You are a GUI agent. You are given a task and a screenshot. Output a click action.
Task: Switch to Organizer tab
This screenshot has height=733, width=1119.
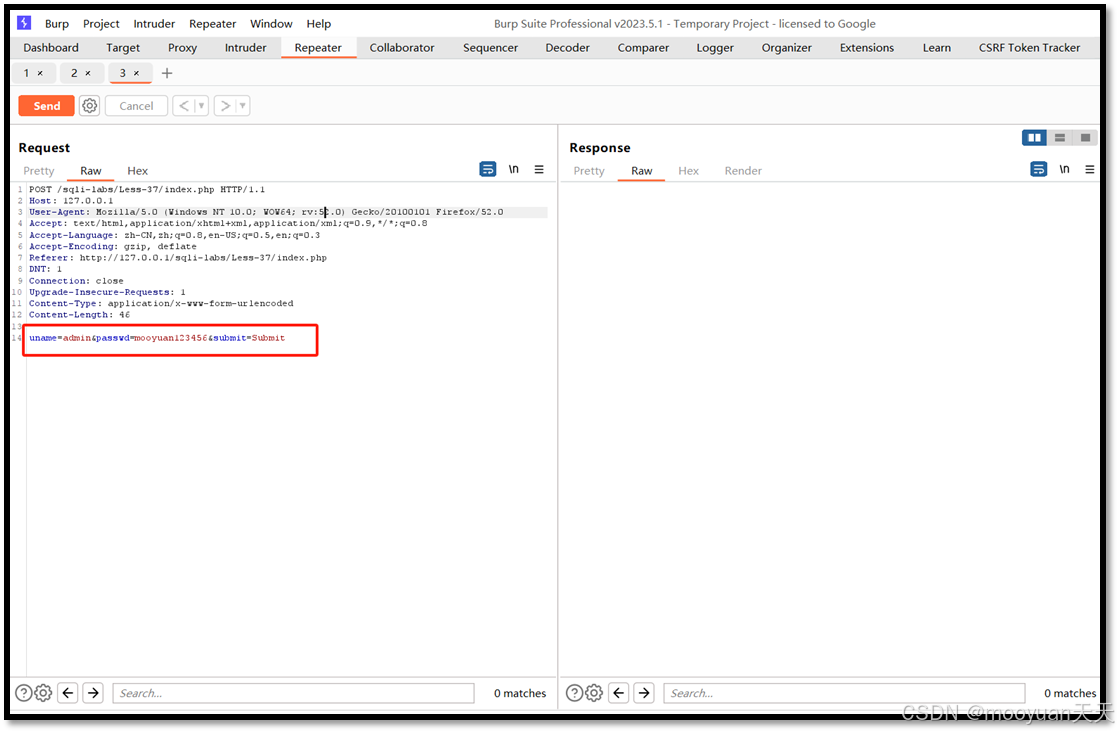coord(786,48)
